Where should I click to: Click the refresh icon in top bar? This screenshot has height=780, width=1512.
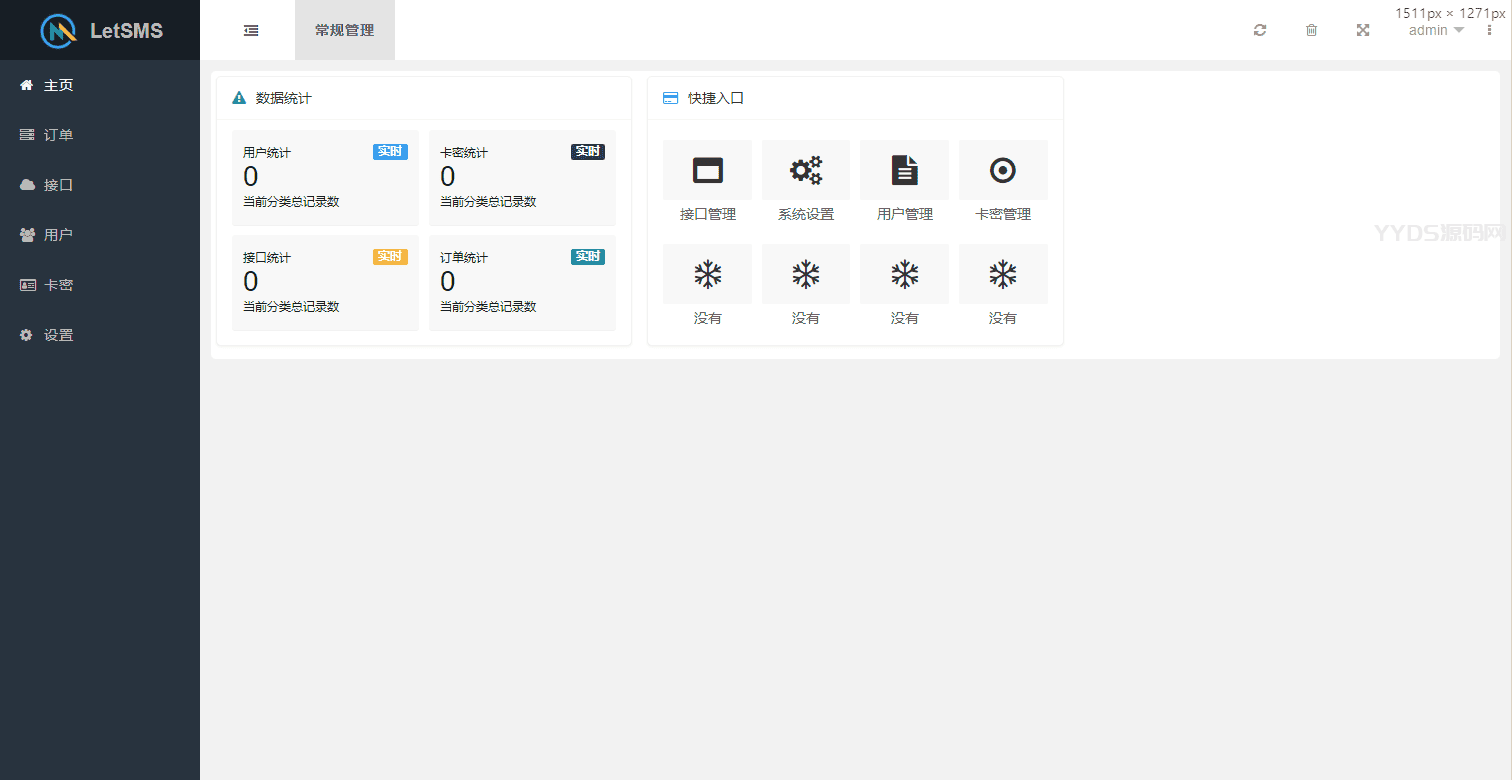1260,30
